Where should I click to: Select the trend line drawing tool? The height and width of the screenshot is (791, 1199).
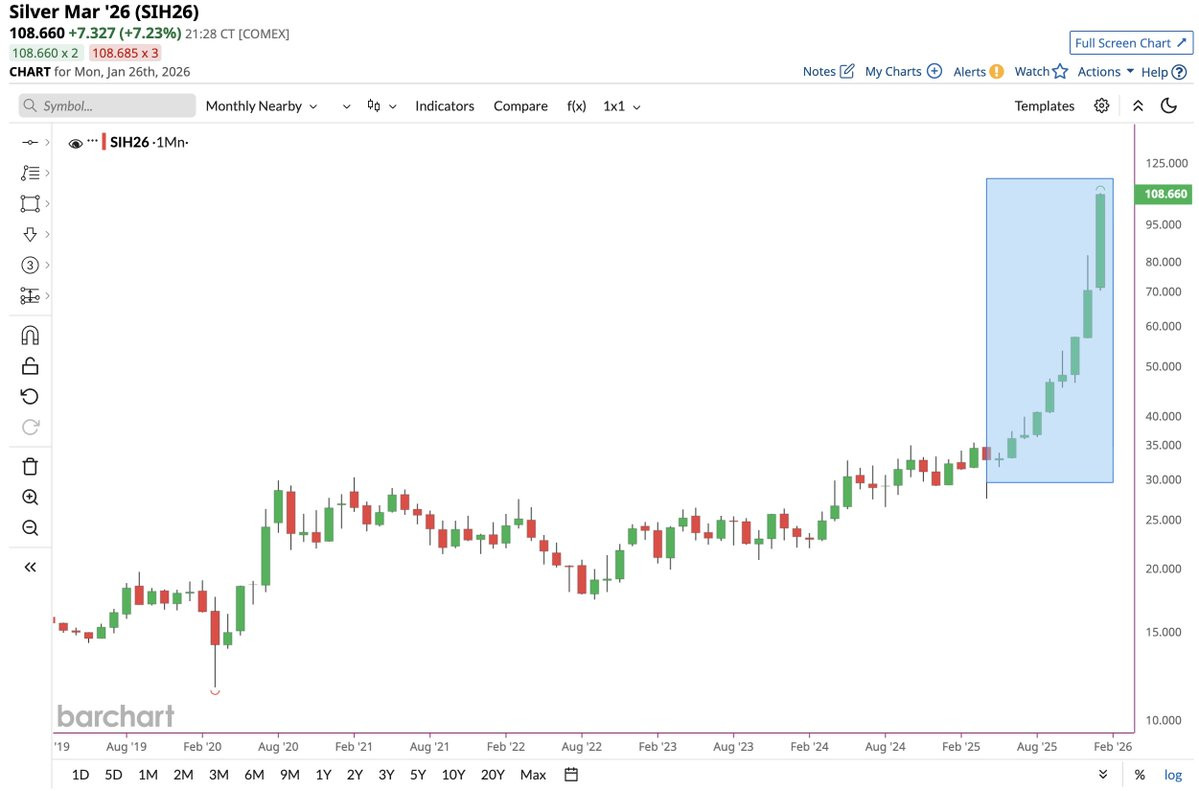click(x=30, y=142)
